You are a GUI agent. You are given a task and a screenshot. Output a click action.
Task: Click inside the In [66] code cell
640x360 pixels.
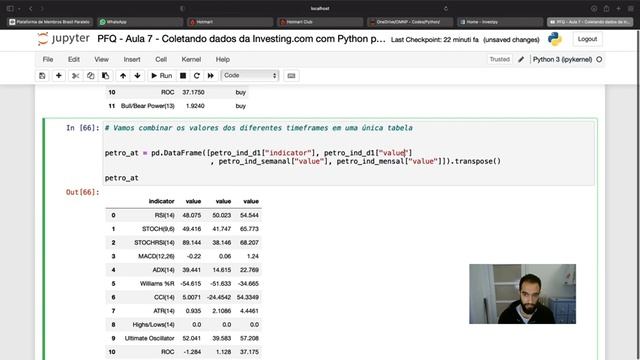click(x=349, y=153)
